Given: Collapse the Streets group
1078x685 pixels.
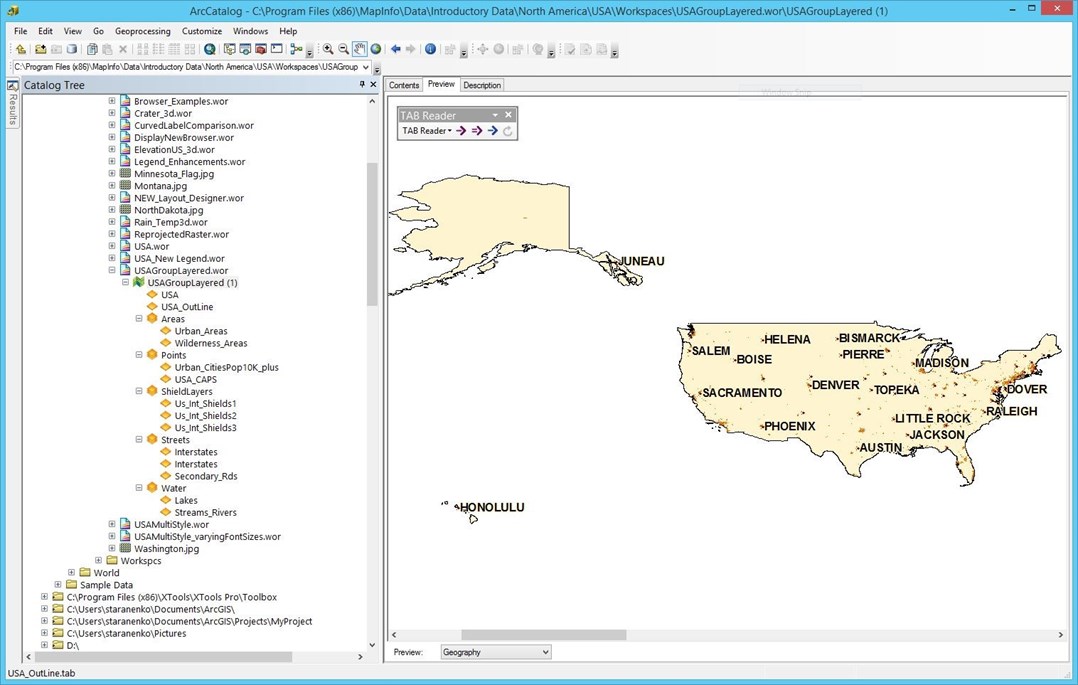Looking at the screenshot, I should coord(139,439).
